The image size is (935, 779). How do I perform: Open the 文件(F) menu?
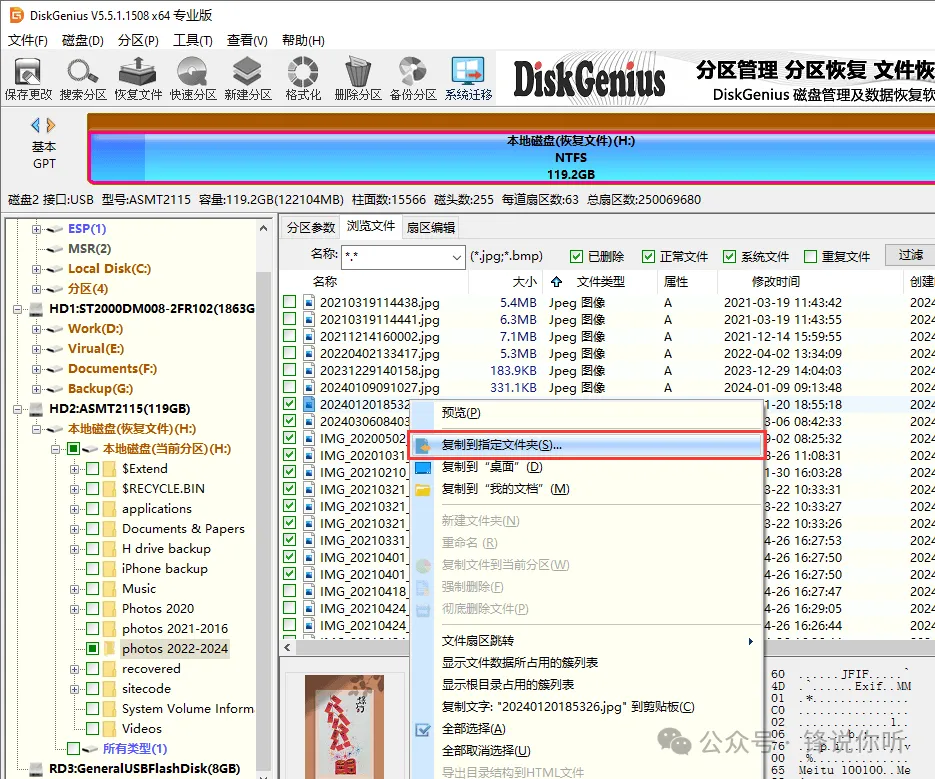tap(27, 41)
